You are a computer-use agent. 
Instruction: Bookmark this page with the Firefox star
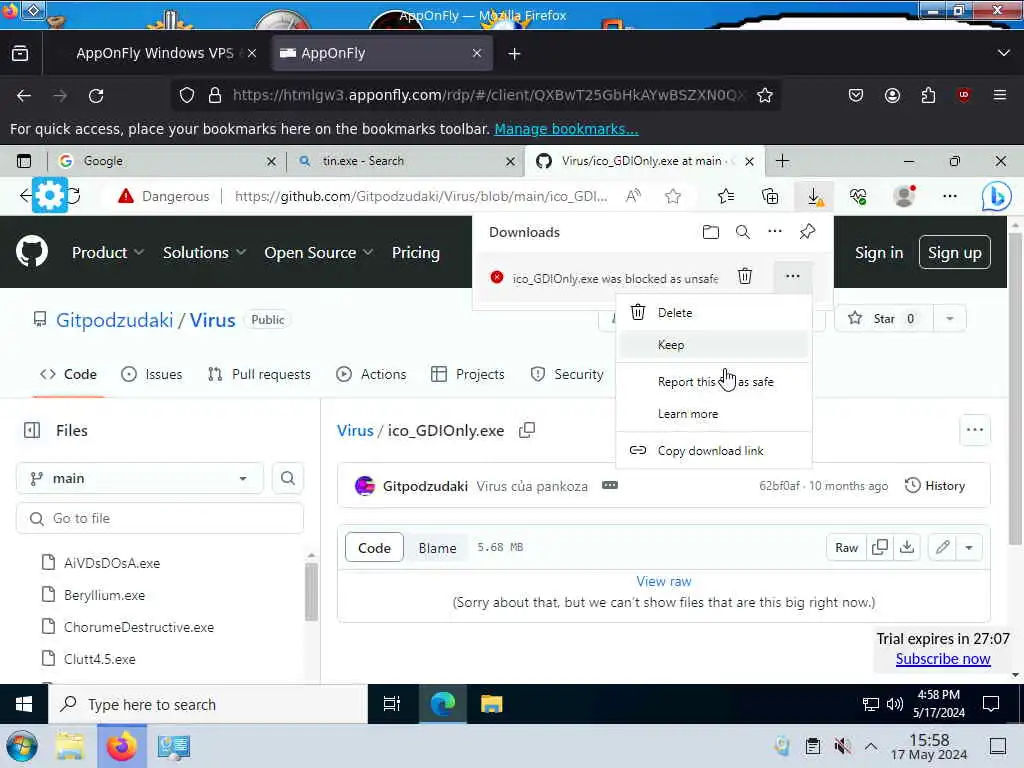(x=765, y=96)
